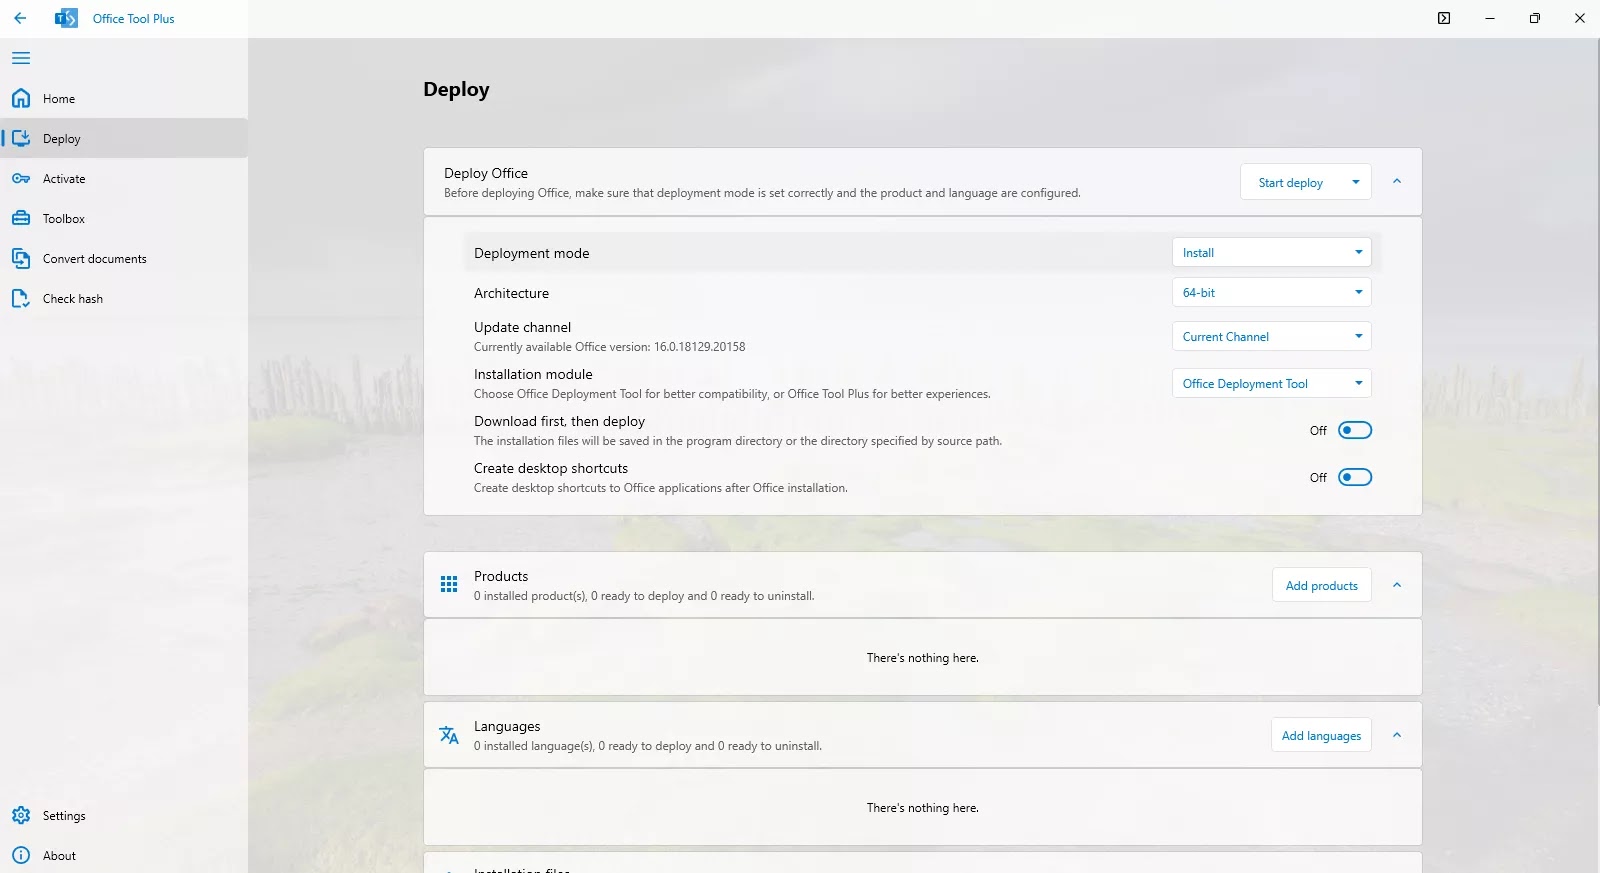
Task: Close the Office Tool Plus window
Action: pos(1579,18)
